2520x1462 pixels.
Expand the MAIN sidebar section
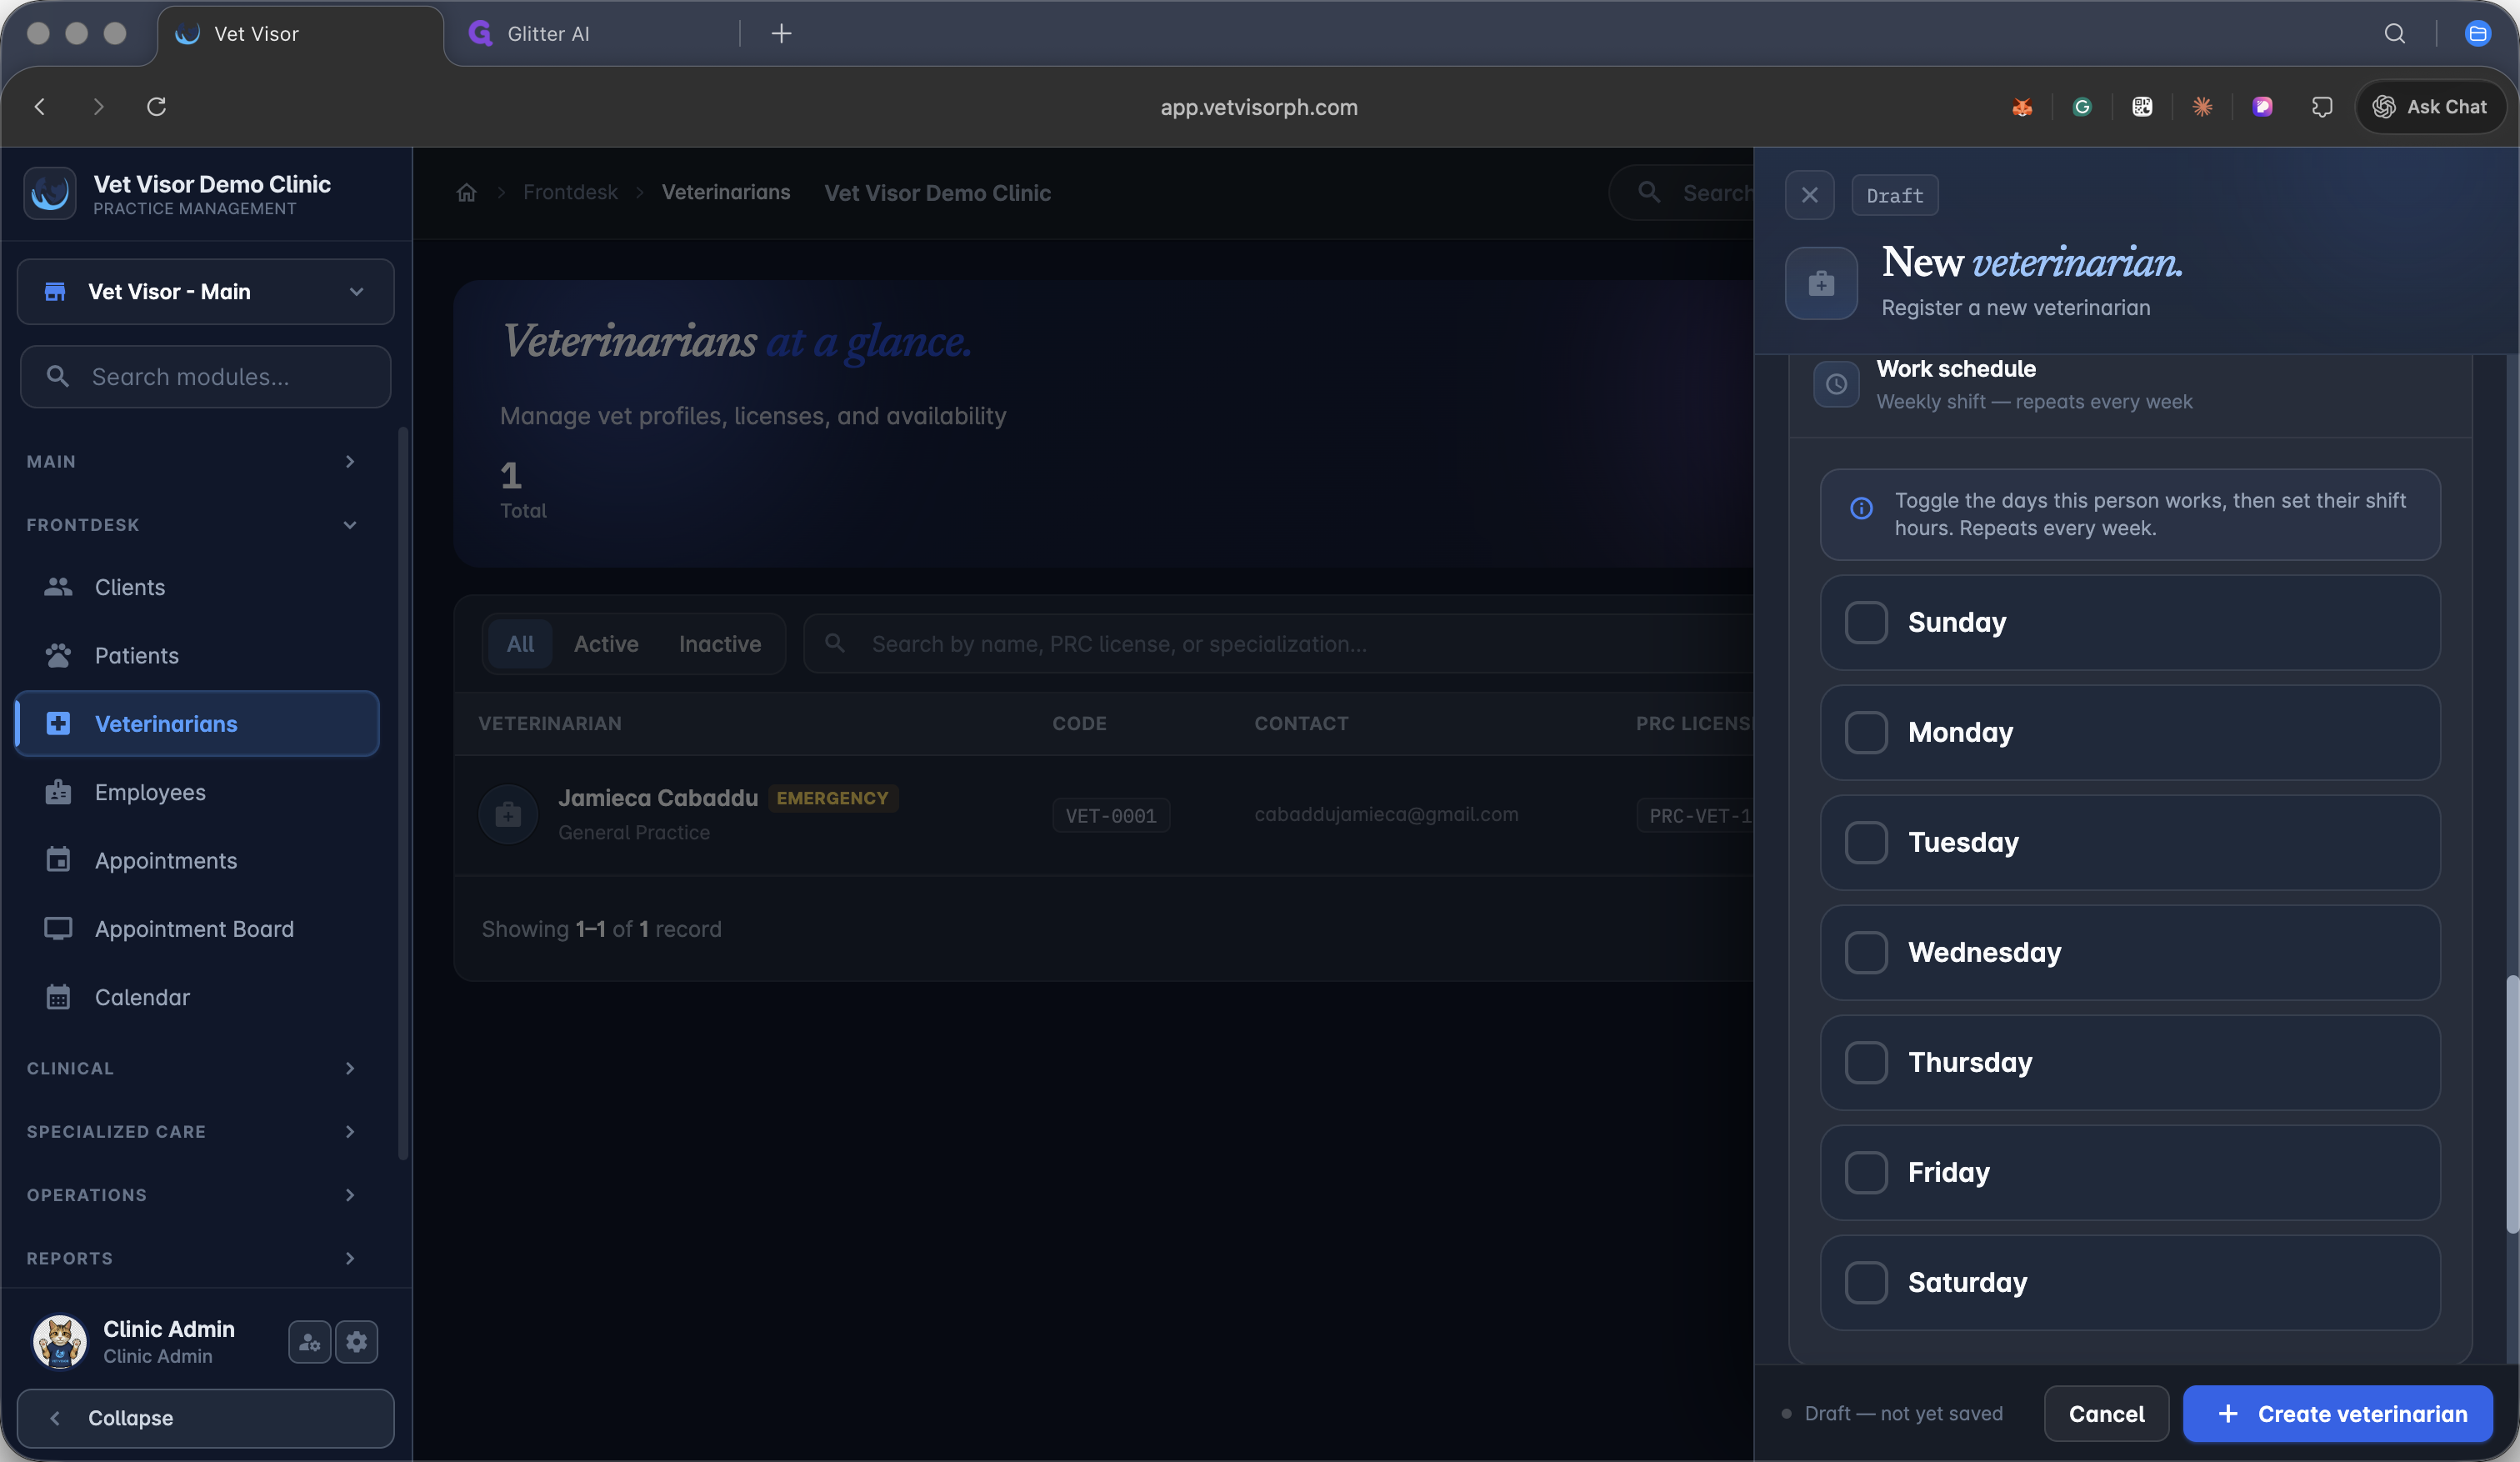[192, 462]
